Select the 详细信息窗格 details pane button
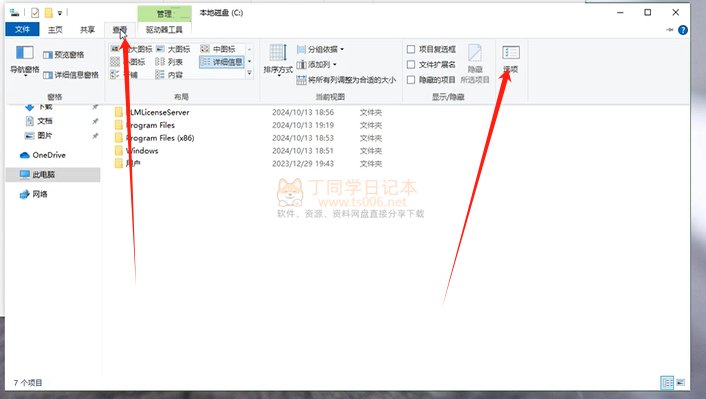706x399 pixels. [x=71, y=75]
